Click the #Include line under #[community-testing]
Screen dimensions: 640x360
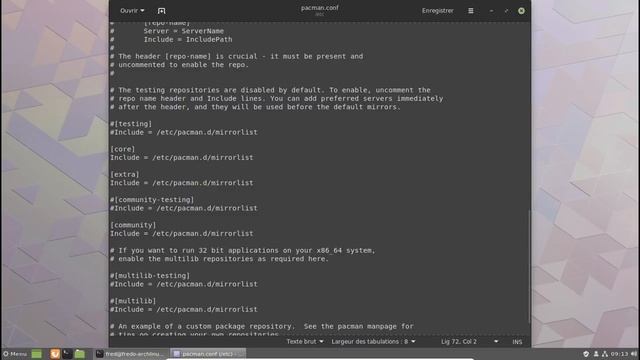tap(184, 208)
